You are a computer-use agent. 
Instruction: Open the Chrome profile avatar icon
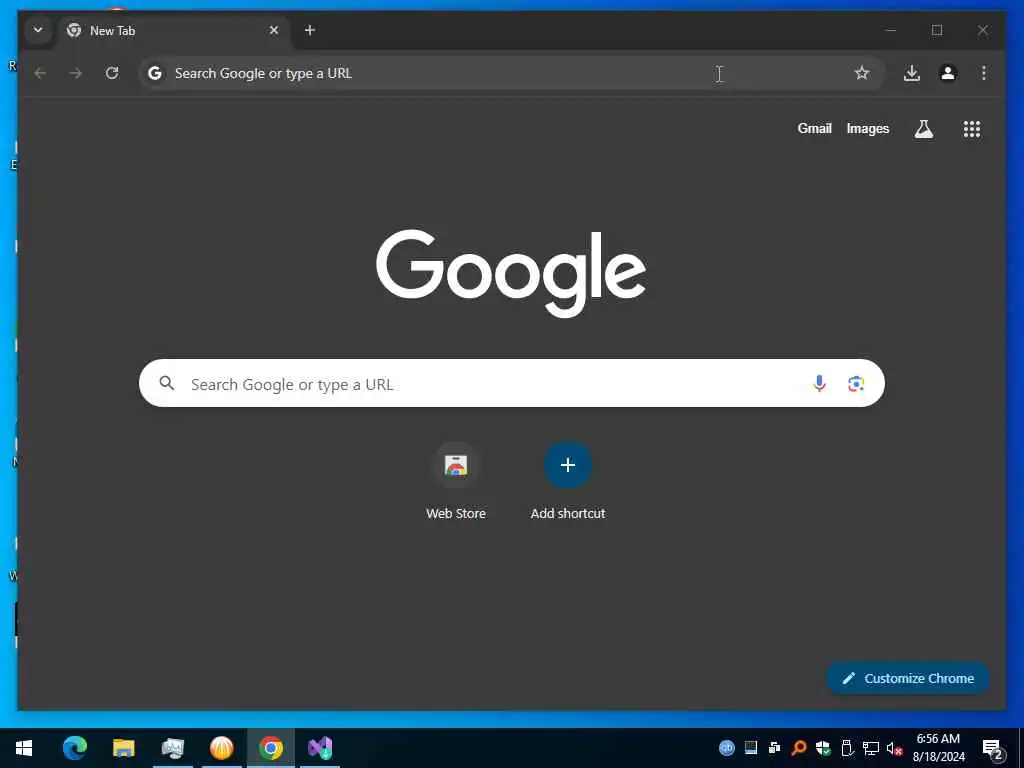948,73
